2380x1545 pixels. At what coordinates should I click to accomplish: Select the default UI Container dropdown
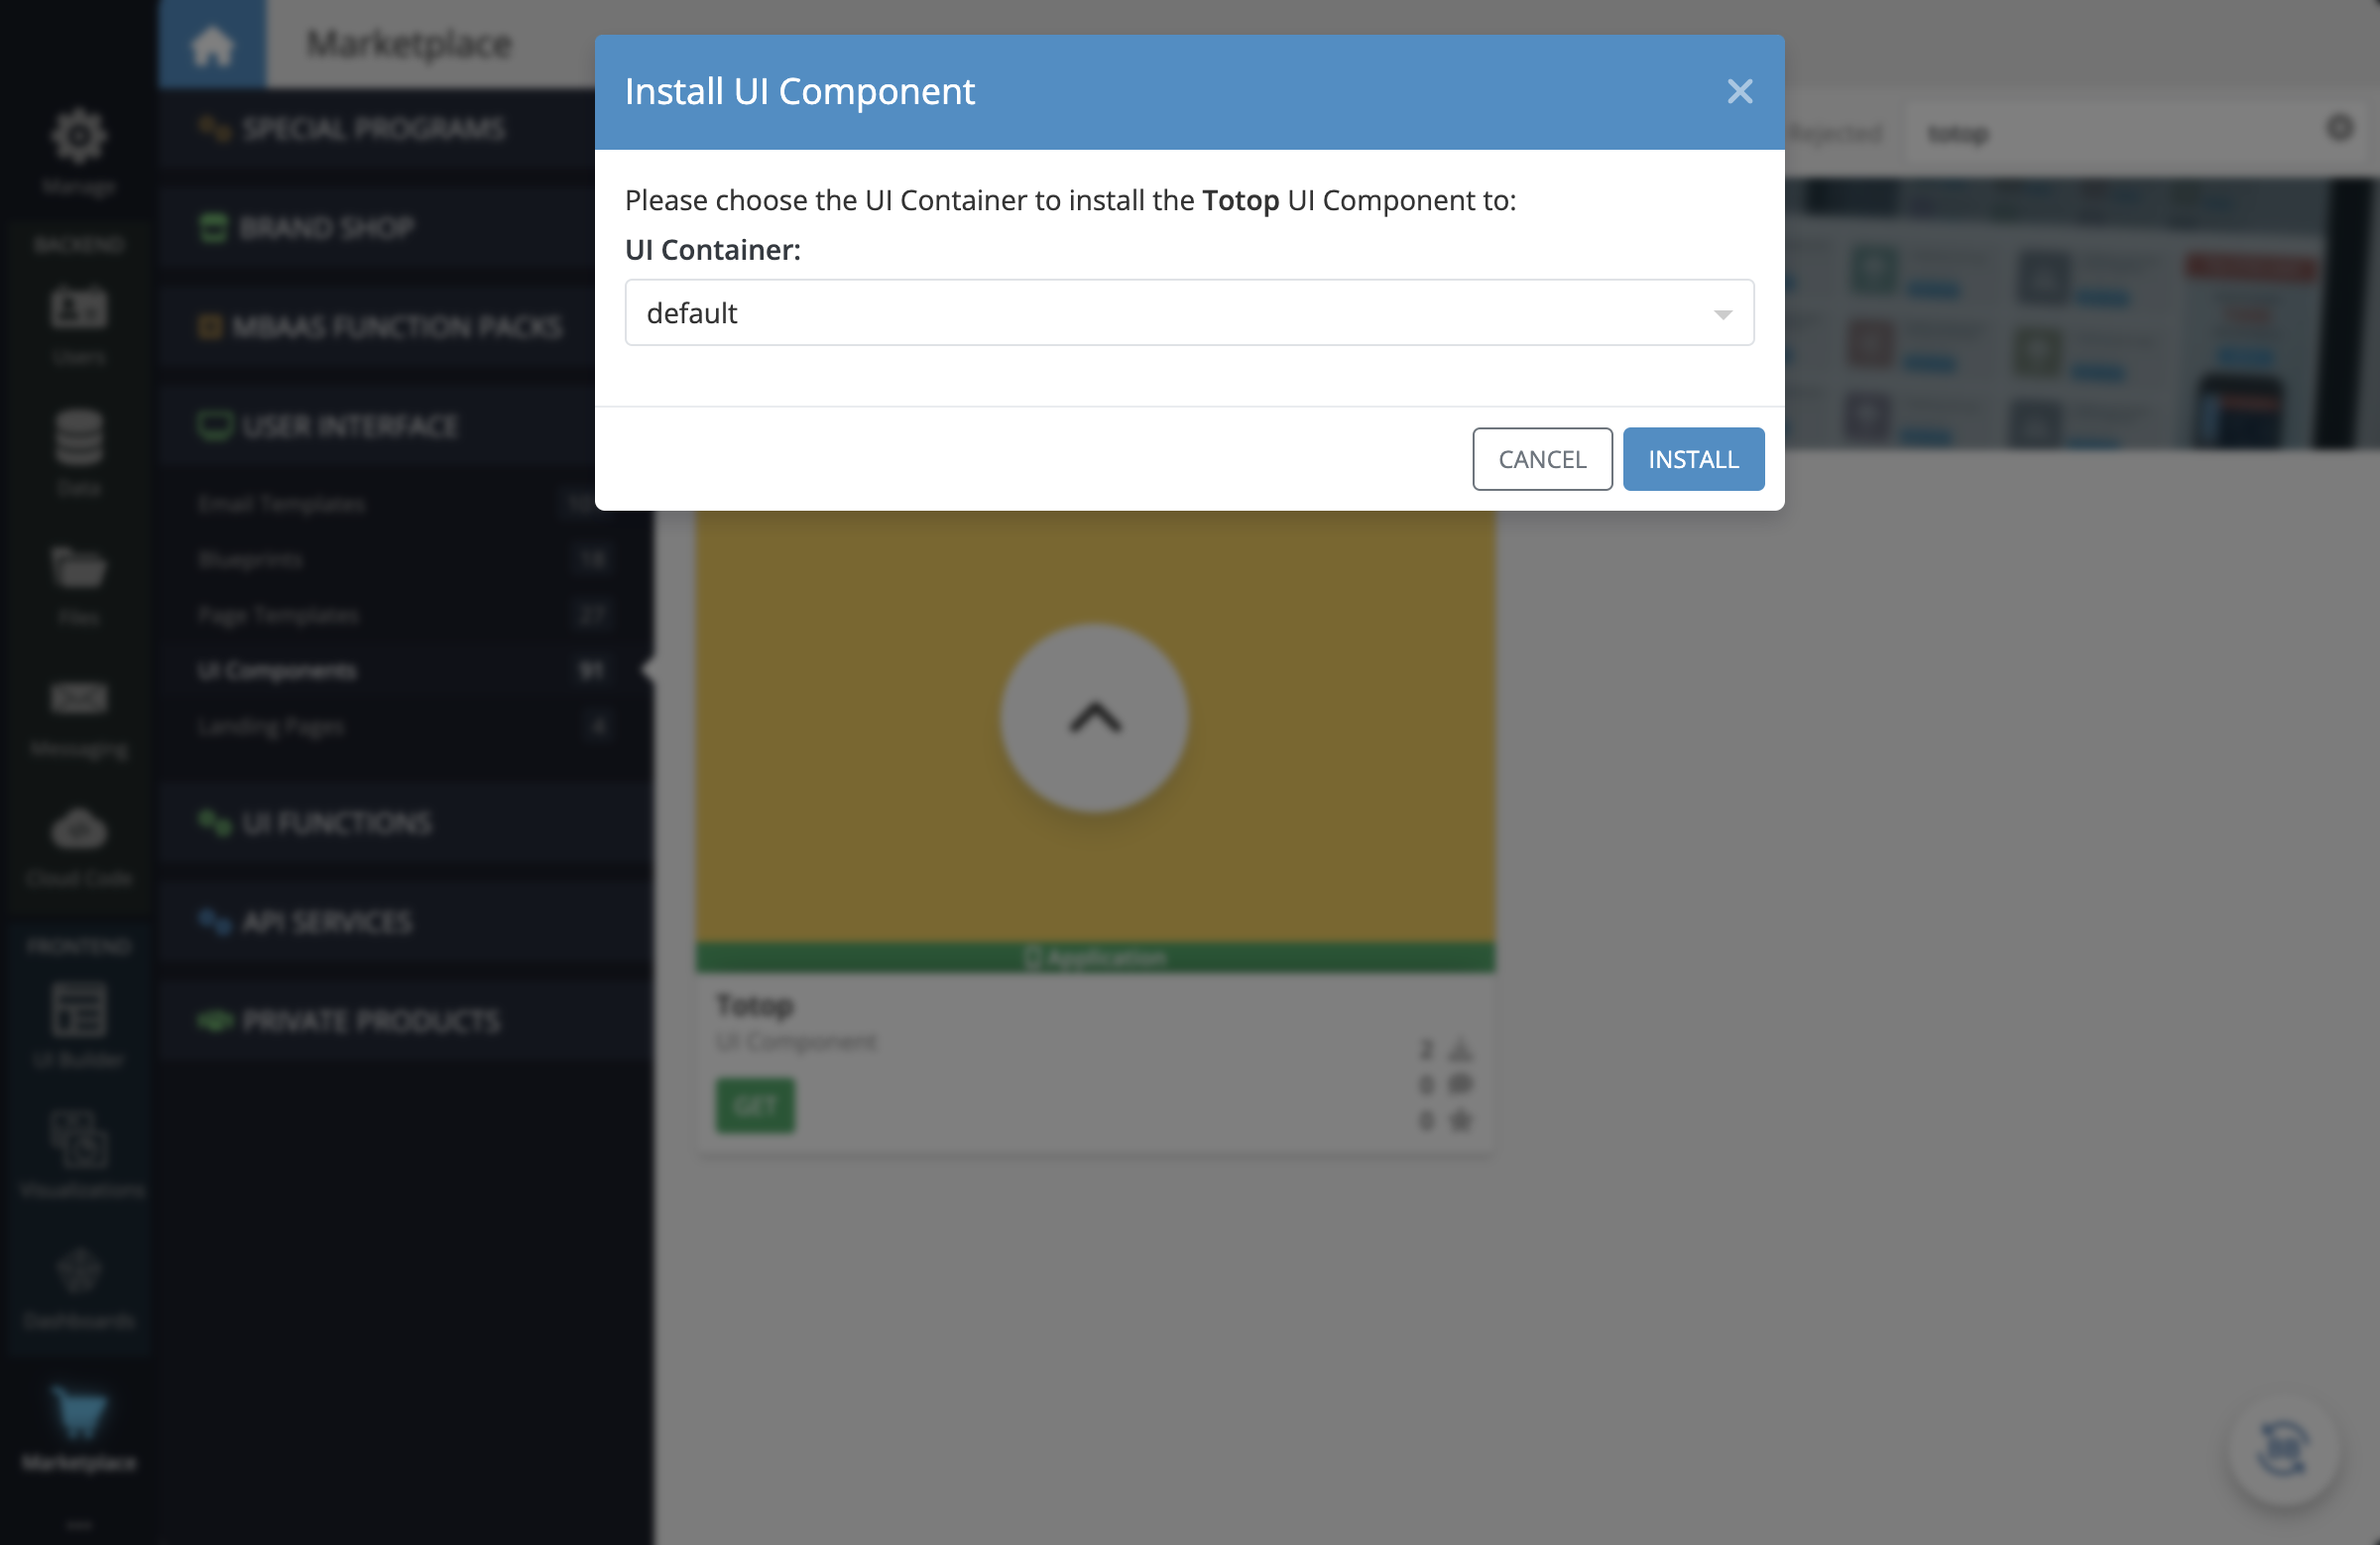click(x=1190, y=312)
